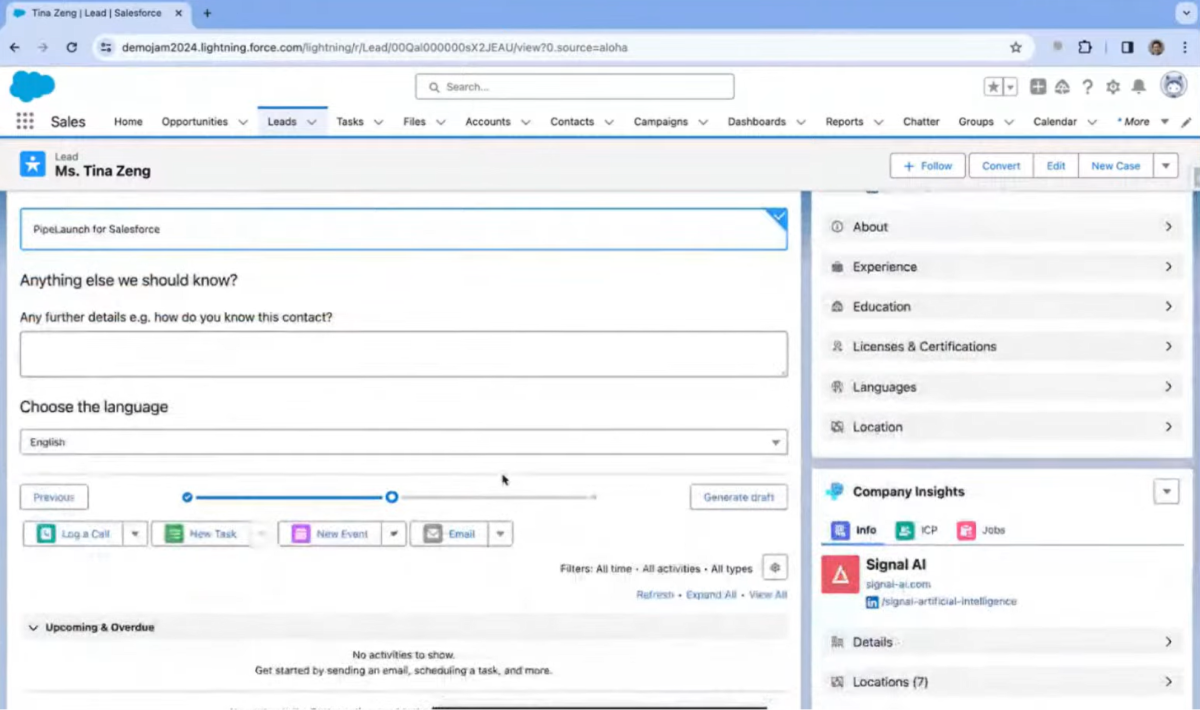Follow this lead record
This screenshot has width=1200, height=710.
tap(928, 166)
